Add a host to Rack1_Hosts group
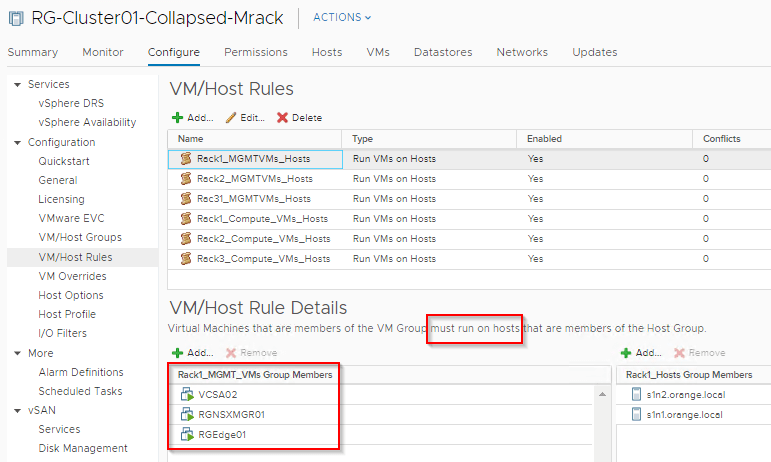The image size is (771, 462). click(x=641, y=353)
